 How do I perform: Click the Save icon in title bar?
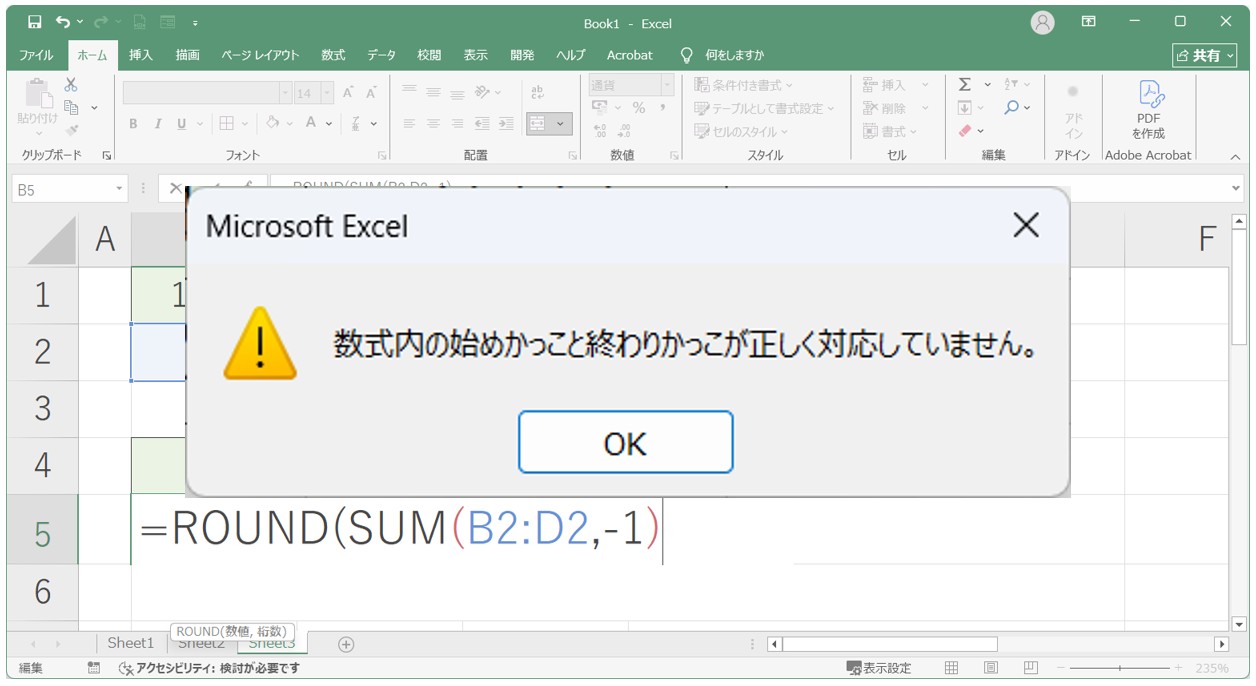35,22
